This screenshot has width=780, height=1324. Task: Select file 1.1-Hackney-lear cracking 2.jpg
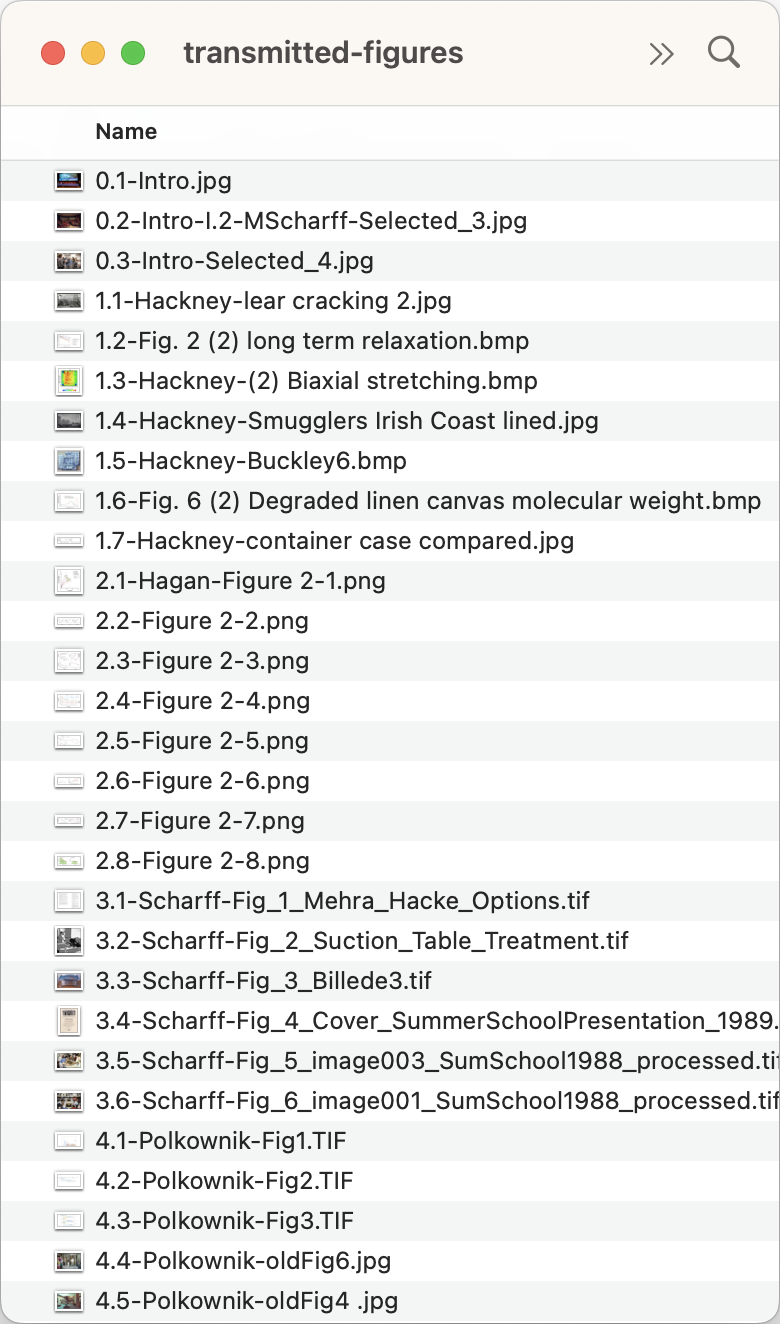coord(273,301)
